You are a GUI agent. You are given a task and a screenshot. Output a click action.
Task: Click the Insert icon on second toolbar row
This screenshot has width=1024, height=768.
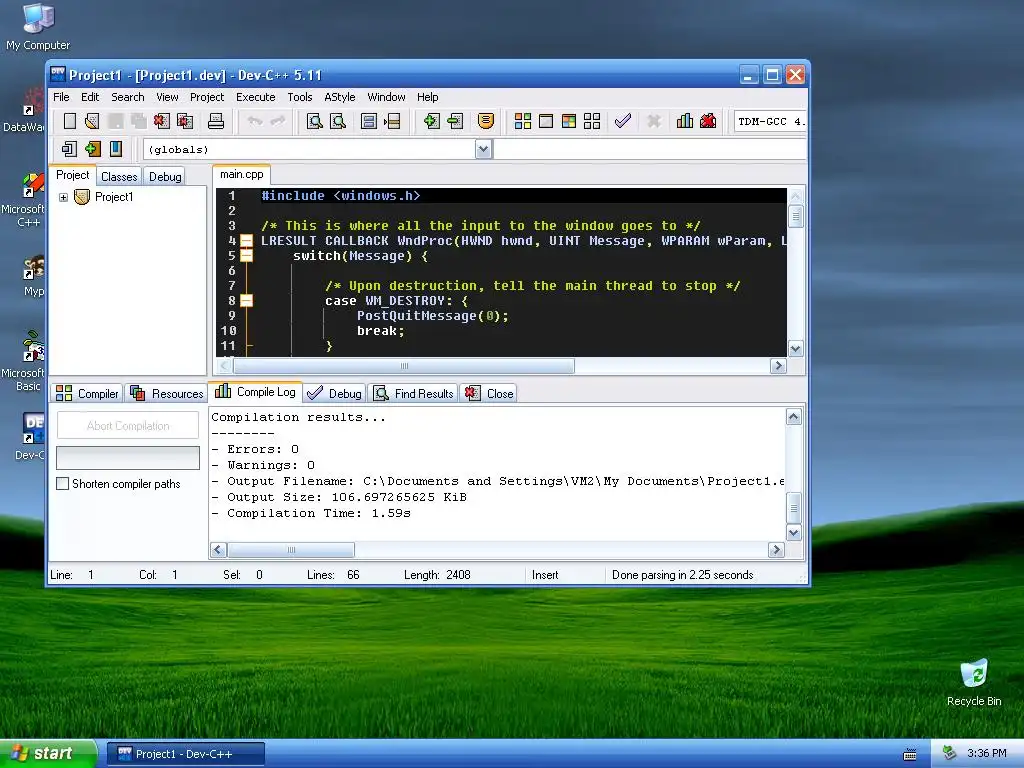[x=69, y=149]
